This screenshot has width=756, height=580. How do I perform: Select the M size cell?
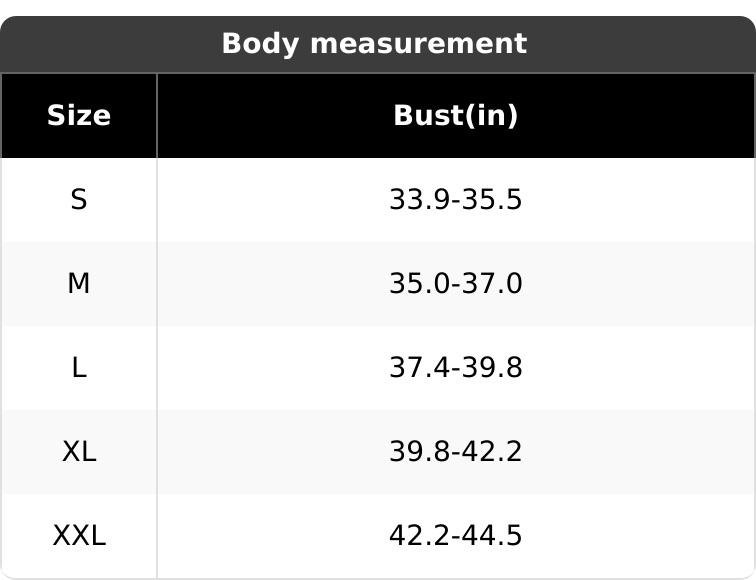pos(78,284)
